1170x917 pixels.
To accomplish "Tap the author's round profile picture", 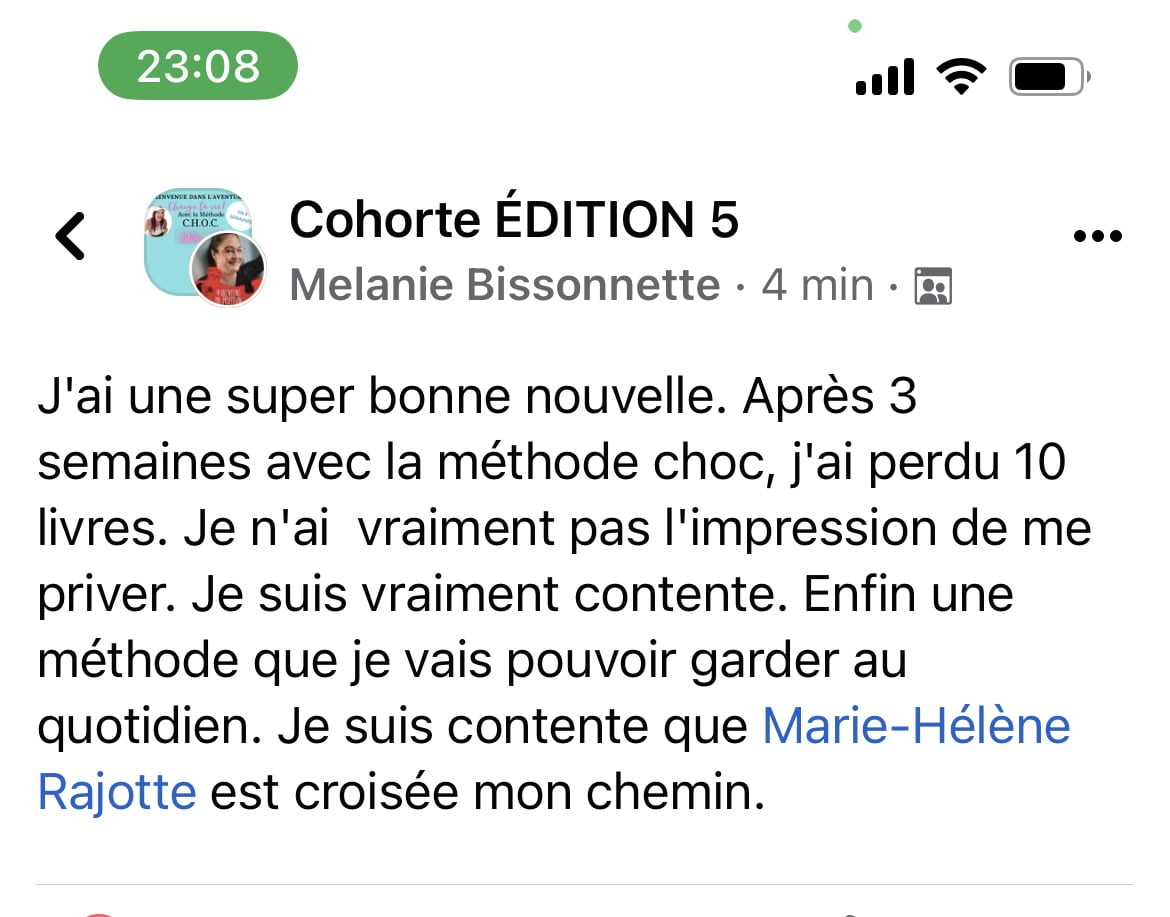I will coord(227,268).
